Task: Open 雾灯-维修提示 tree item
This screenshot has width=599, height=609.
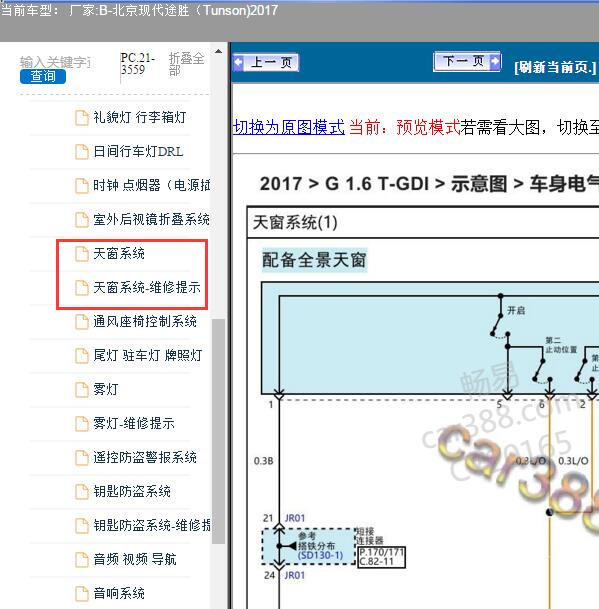Action: pos(134,423)
